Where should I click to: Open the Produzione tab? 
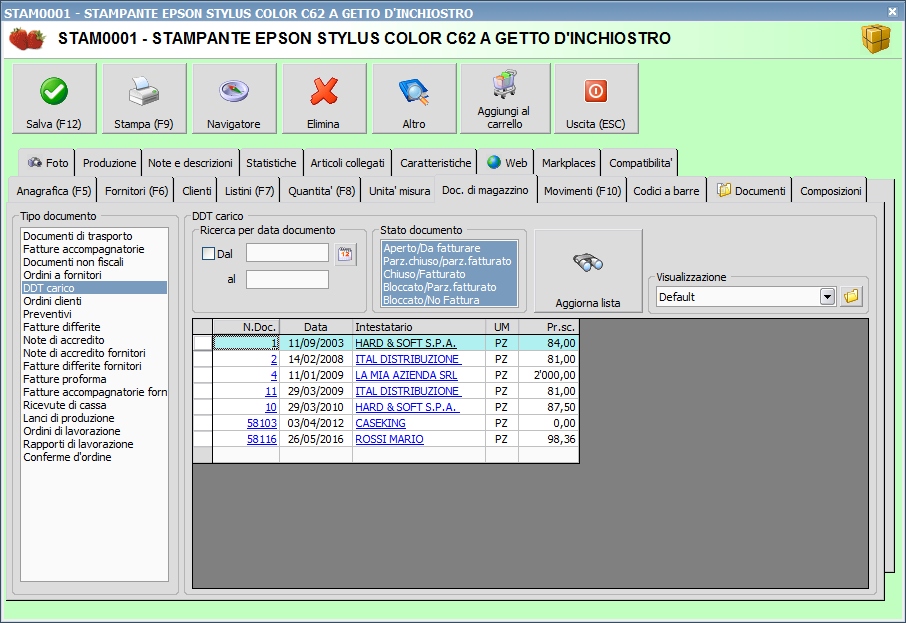click(109, 163)
